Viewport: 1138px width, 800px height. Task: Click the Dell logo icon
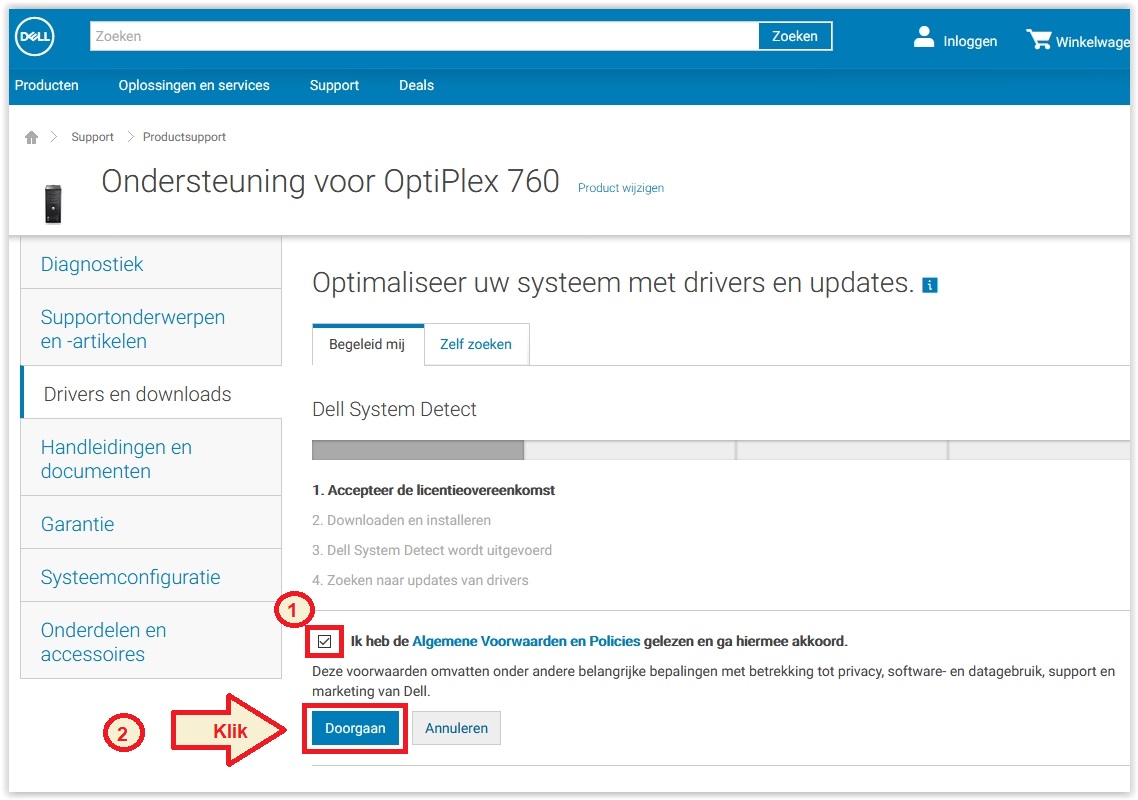[x=35, y=36]
